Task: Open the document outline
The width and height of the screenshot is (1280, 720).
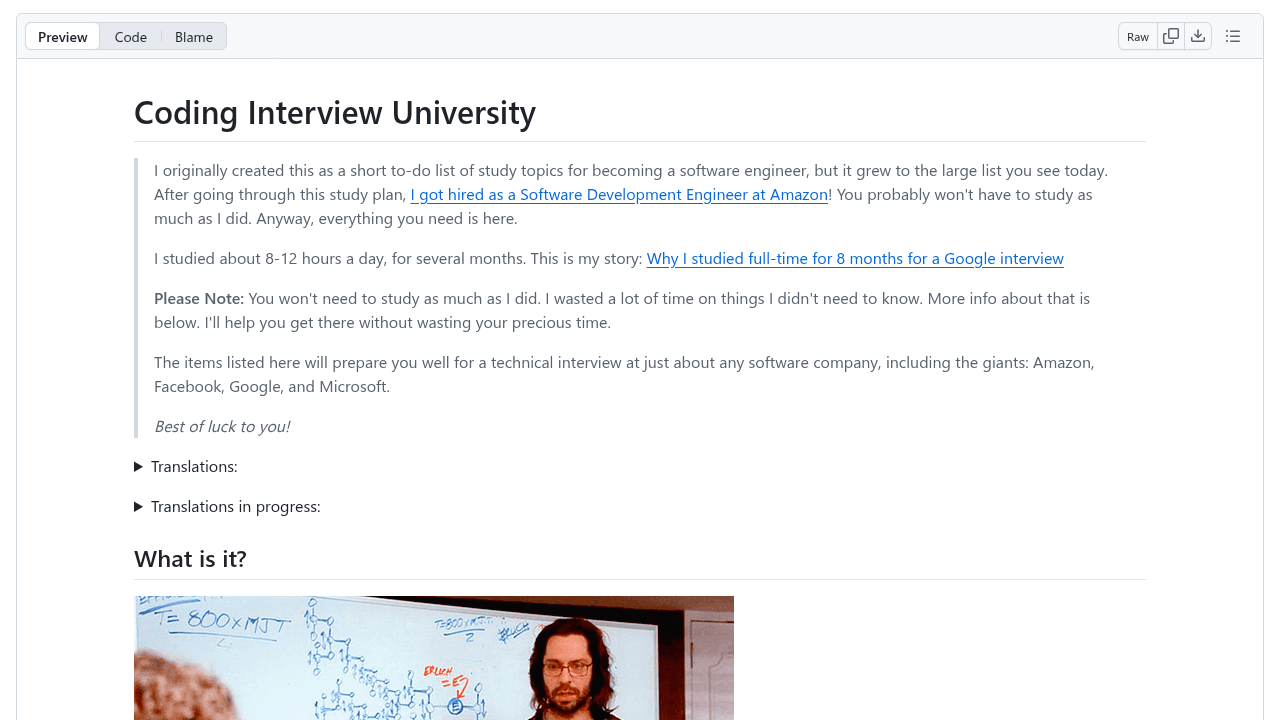Action: point(1233,37)
